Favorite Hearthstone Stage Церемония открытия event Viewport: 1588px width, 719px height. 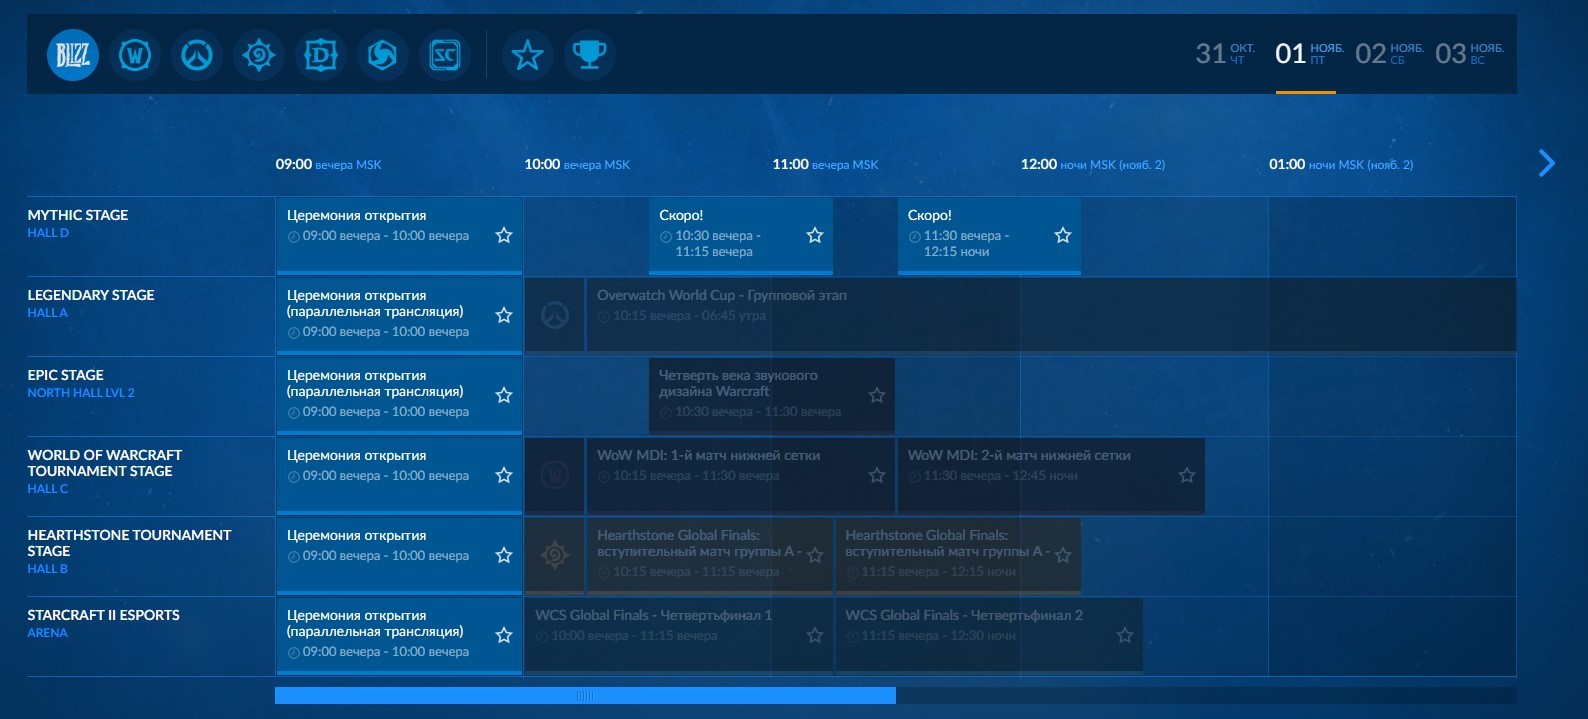504,555
